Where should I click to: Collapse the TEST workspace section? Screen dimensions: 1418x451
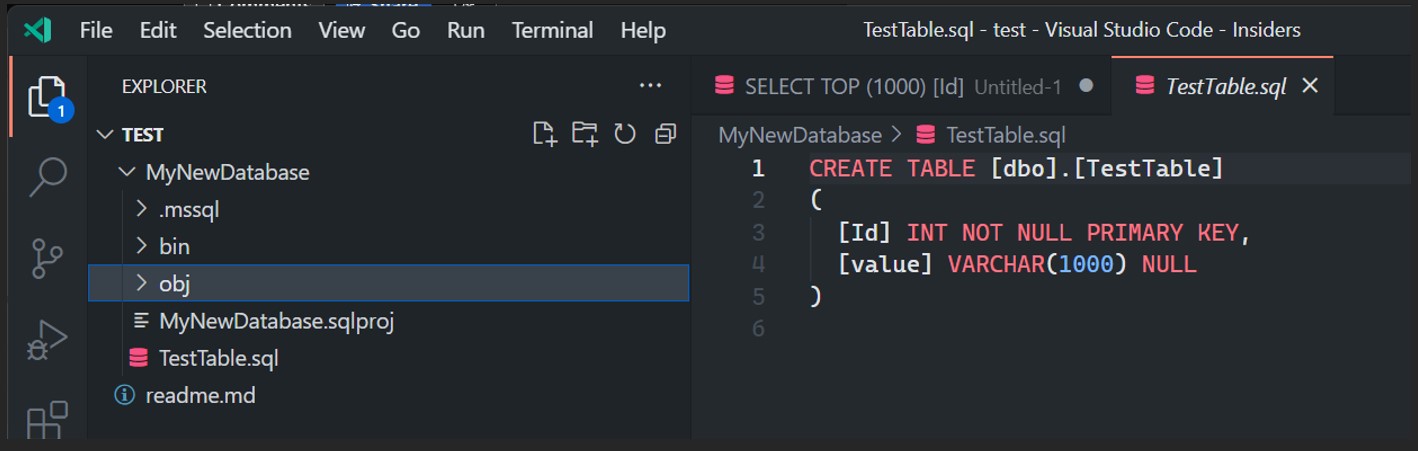(x=104, y=135)
